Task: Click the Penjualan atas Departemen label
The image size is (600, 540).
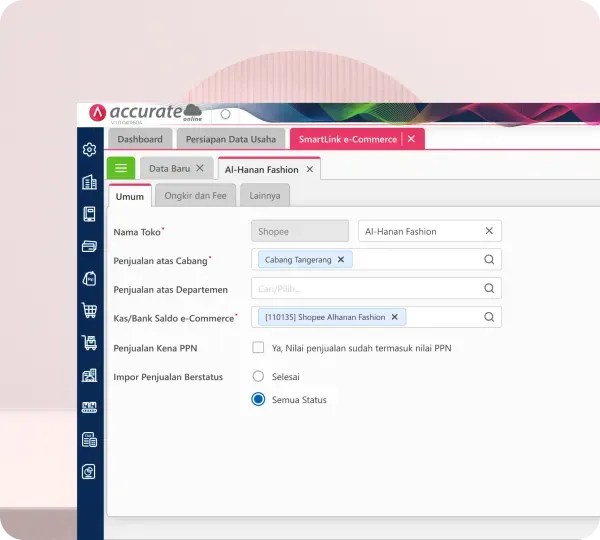Action: pyautogui.click(x=171, y=290)
